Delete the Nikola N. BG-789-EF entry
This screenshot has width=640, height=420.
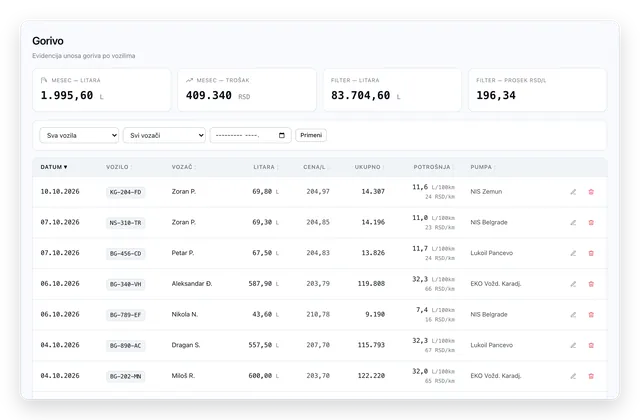[591, 315]
